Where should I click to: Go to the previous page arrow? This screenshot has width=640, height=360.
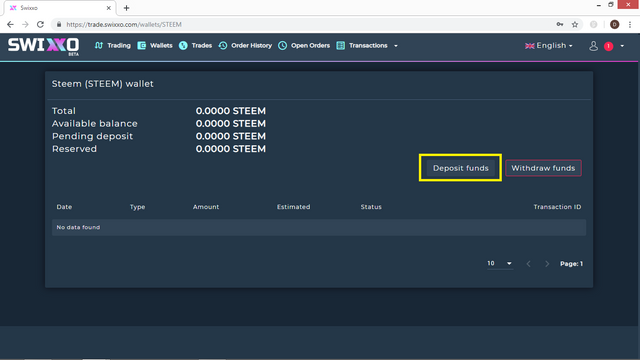(529, 264)
